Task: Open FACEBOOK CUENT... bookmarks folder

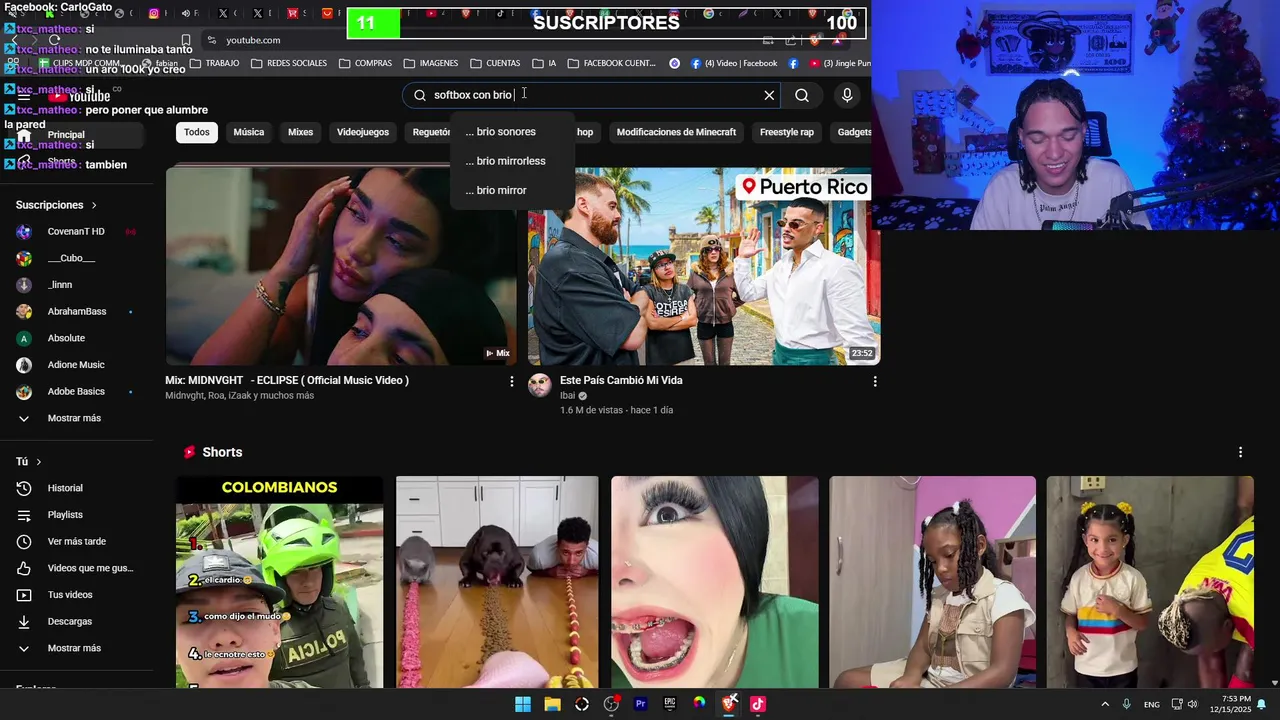Action: 611,63
